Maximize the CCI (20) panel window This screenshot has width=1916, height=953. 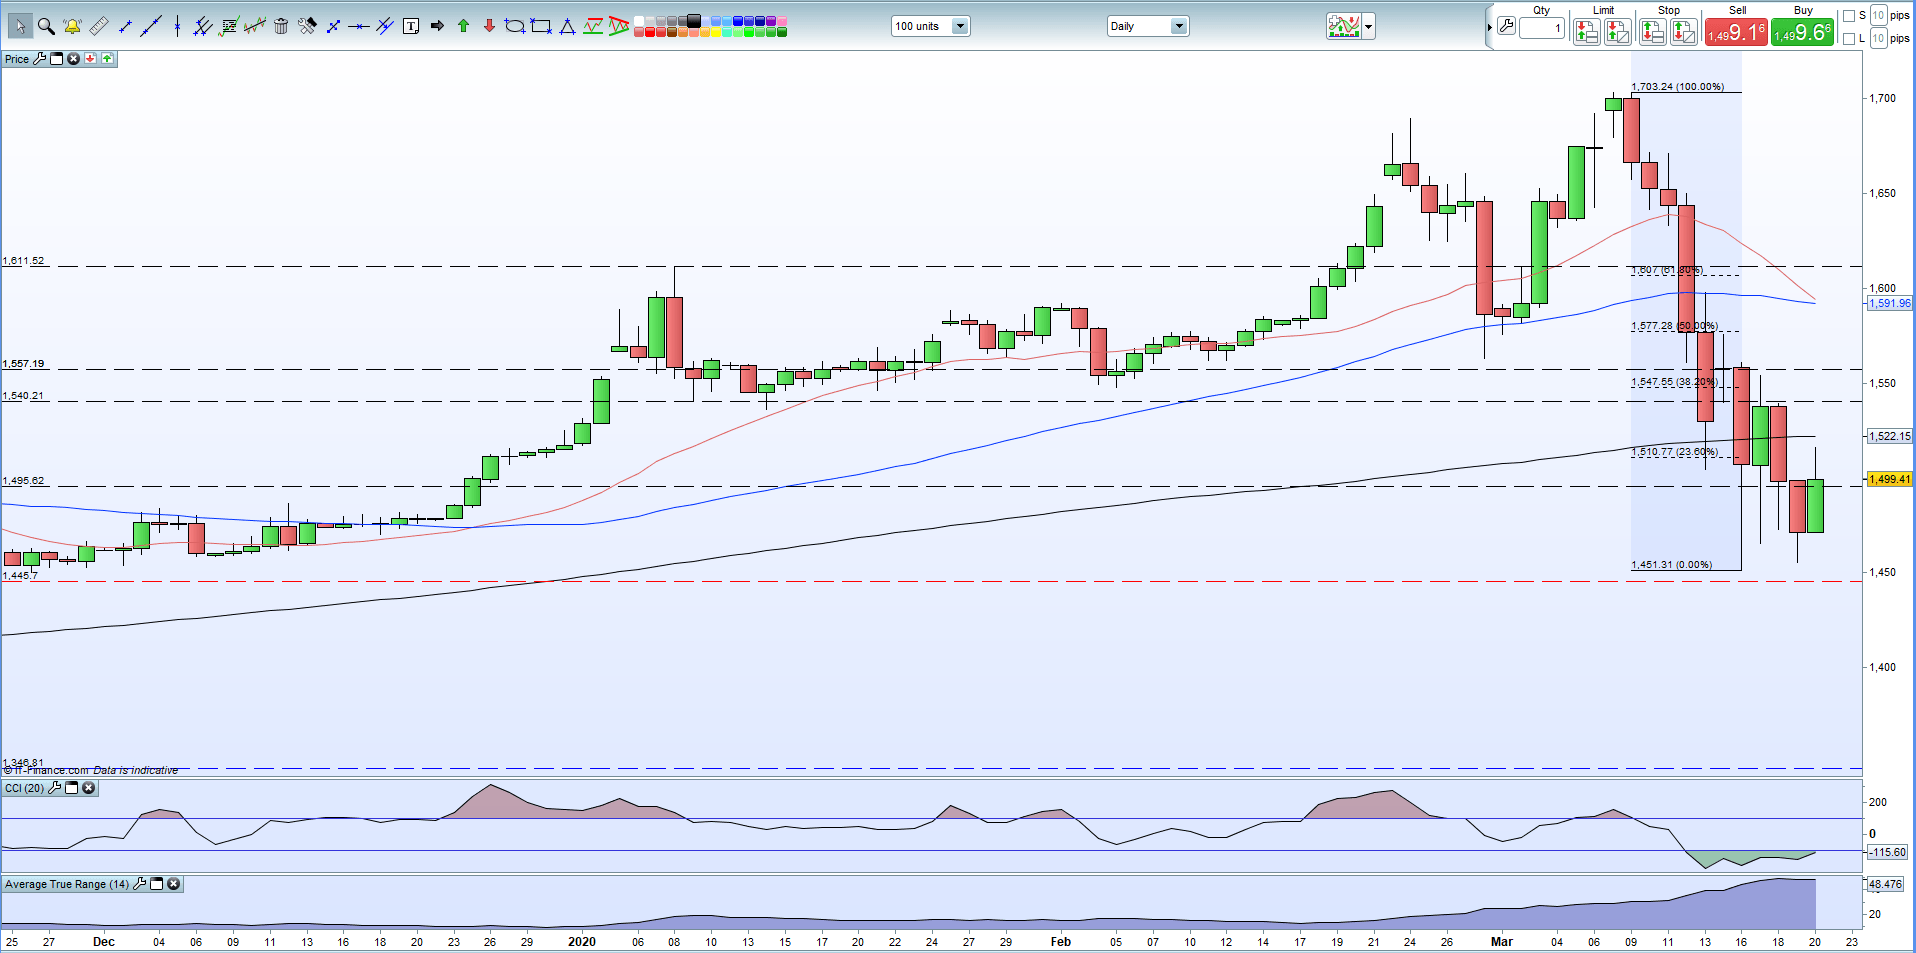click(x=71, y=788)
